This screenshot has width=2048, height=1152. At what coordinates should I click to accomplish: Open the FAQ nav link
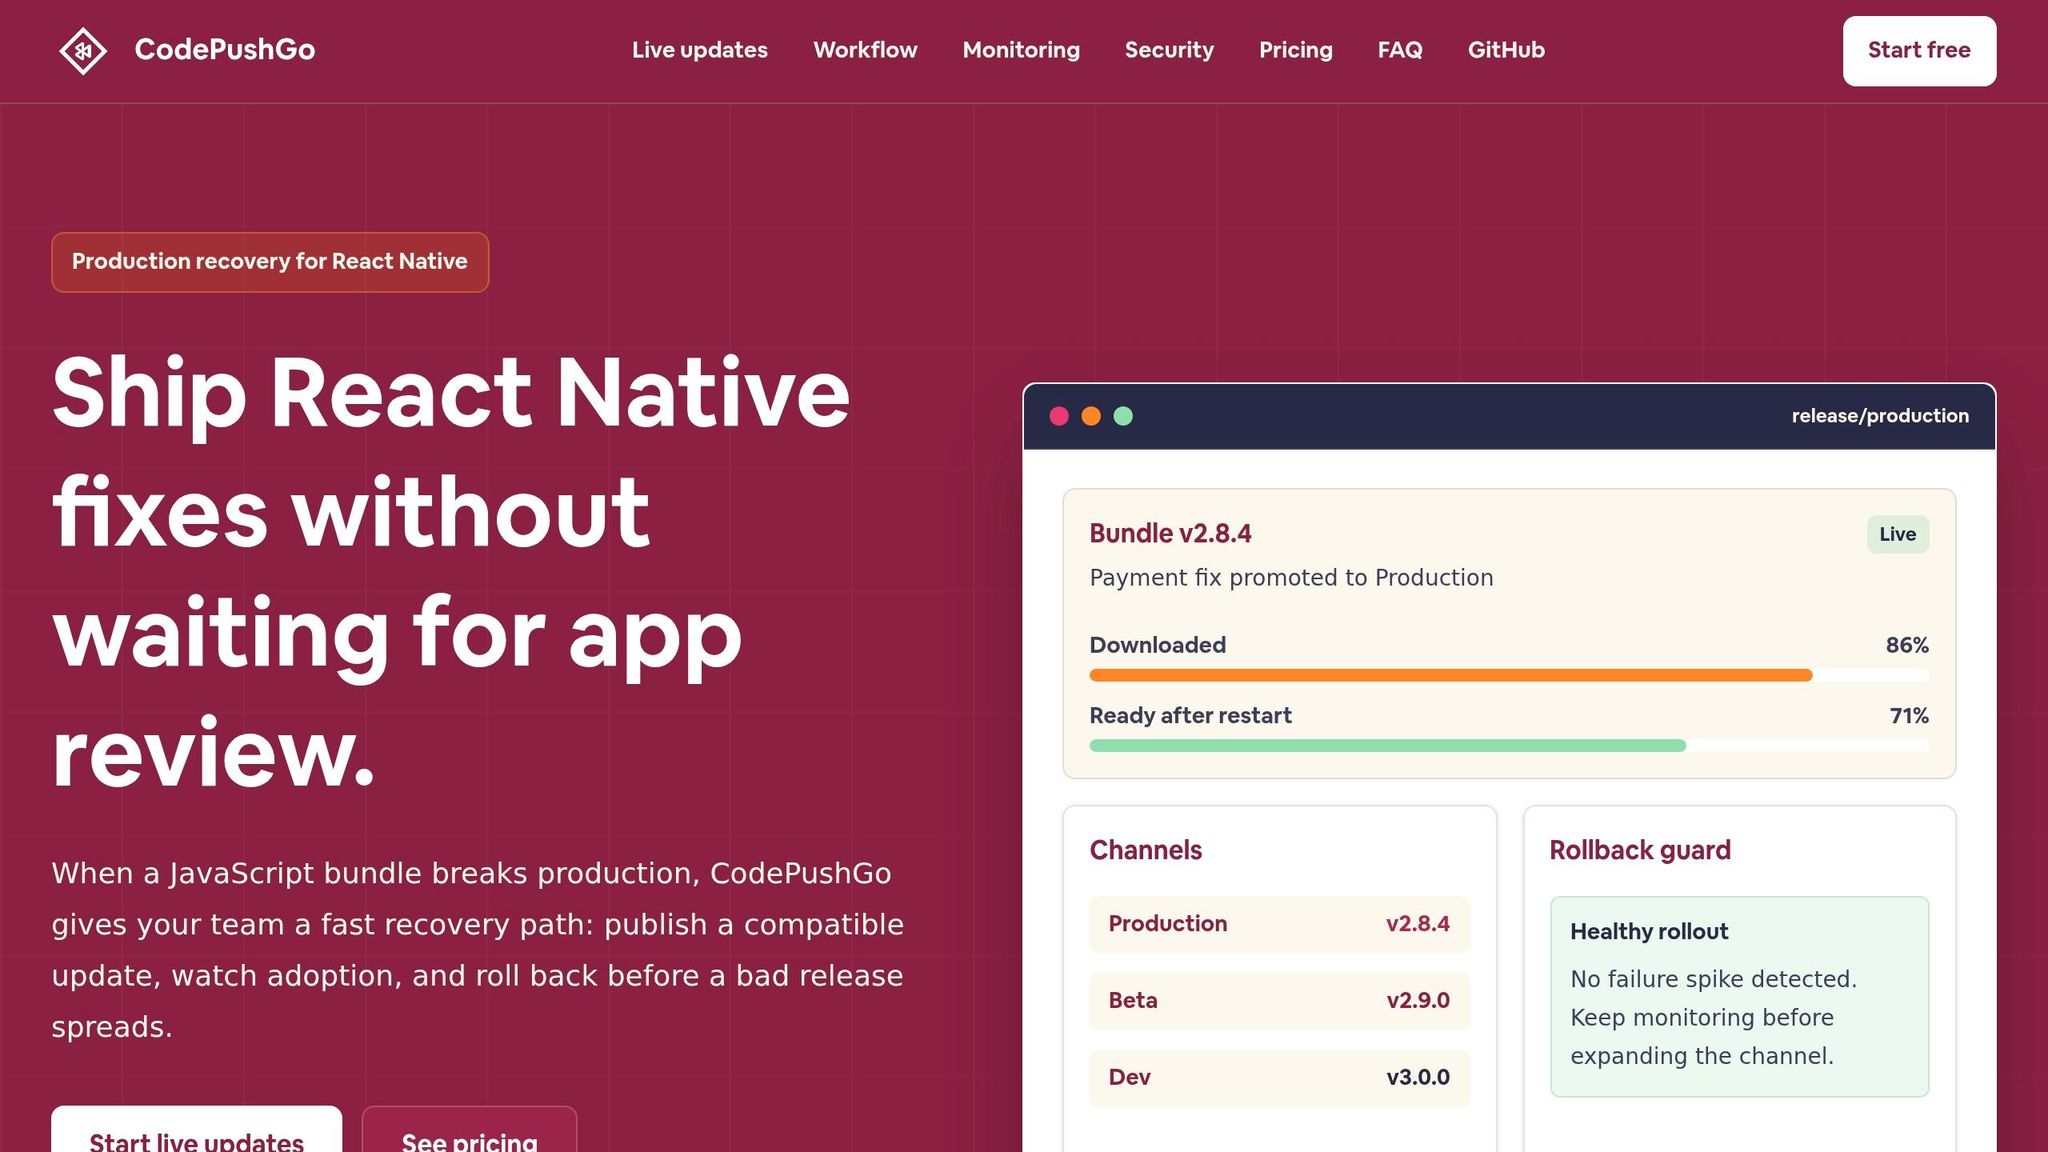point(1400,50)
